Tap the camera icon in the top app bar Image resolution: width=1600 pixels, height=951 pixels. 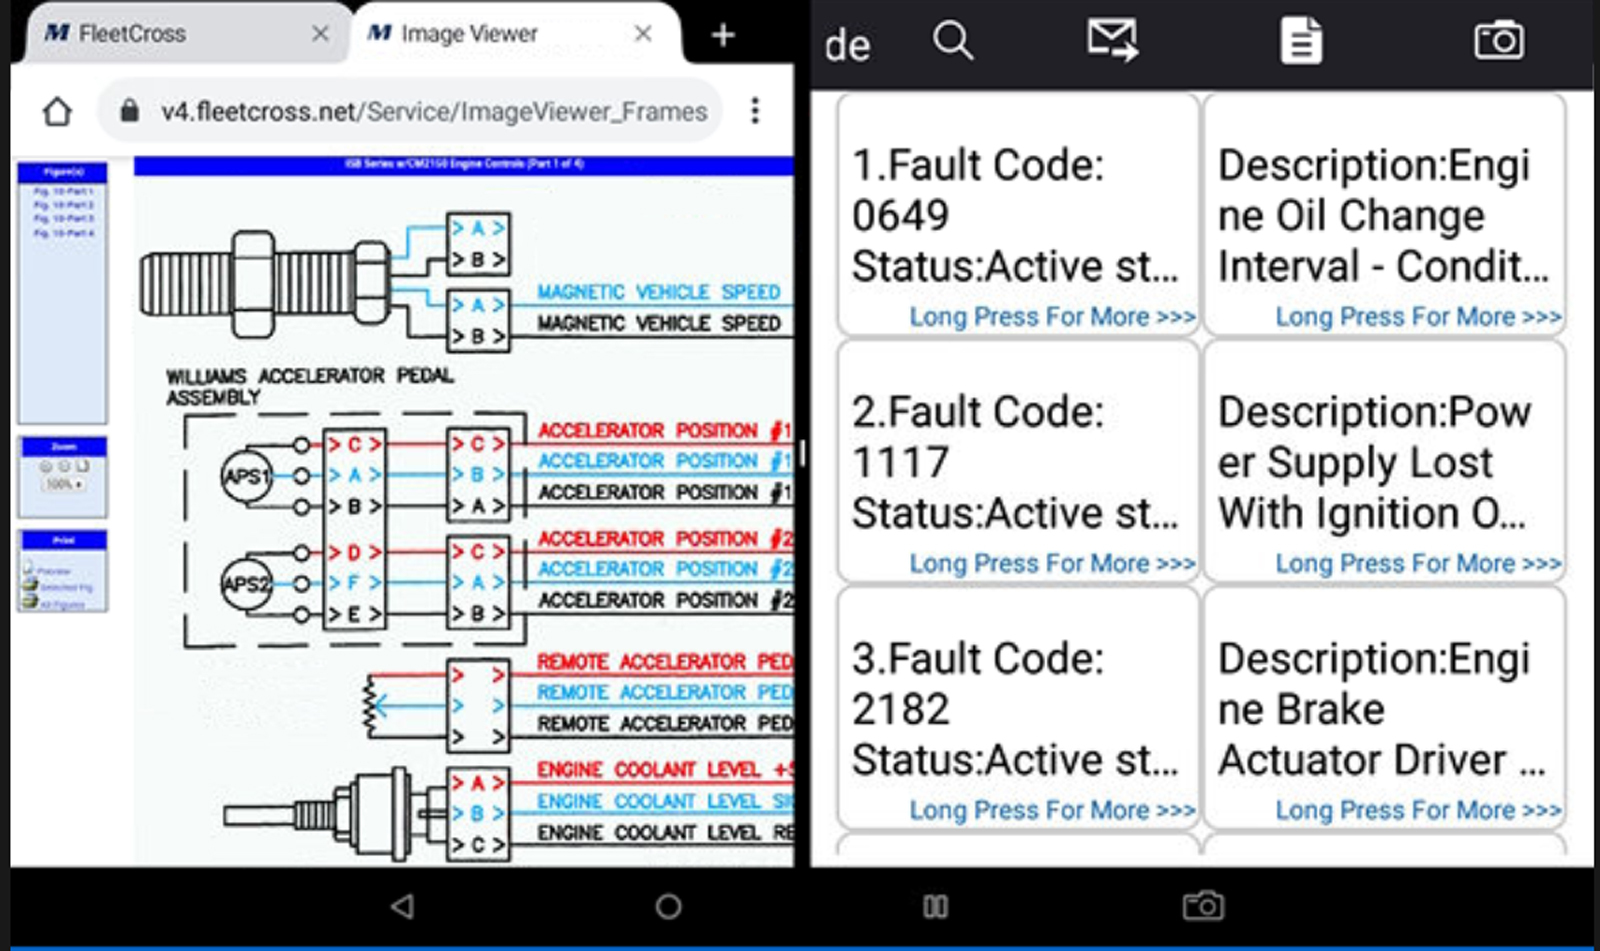coord(1499,40)
